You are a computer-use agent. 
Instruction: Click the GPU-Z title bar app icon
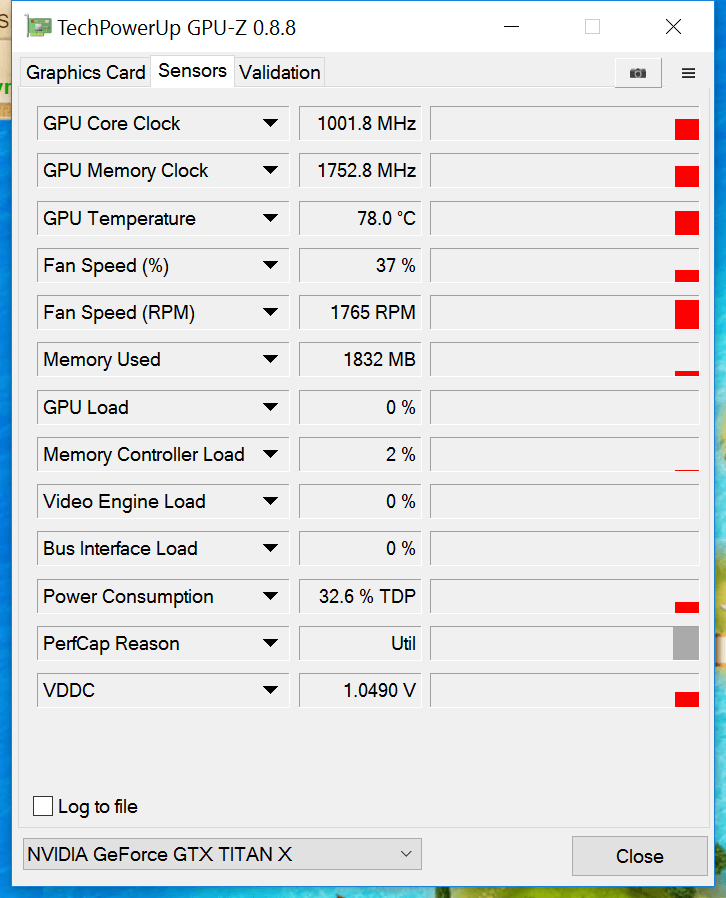point(38,27)
